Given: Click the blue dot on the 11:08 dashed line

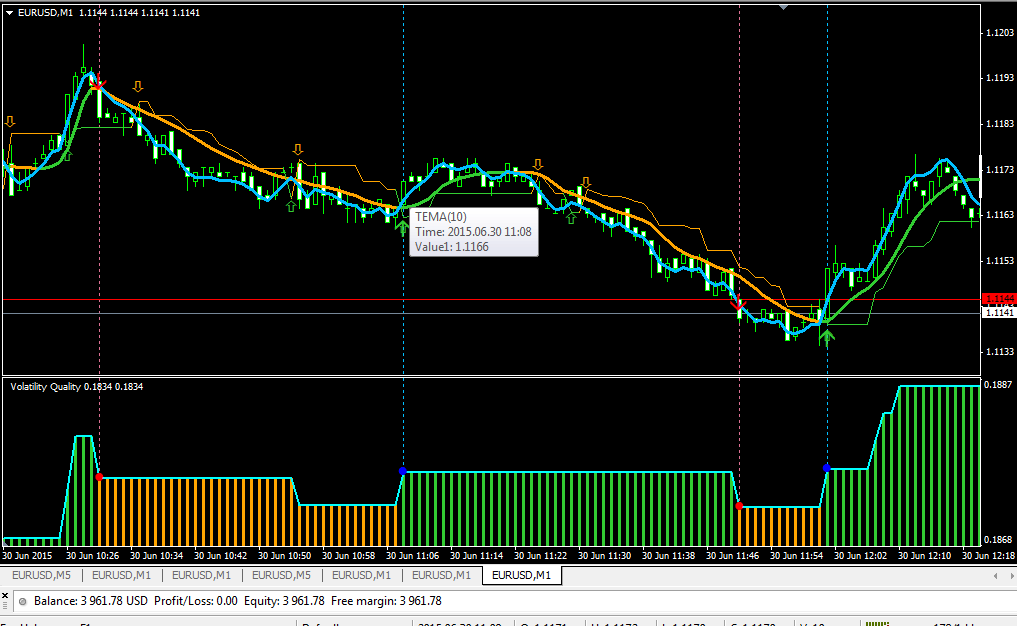Looking at the screenshot, I should 403,471.
